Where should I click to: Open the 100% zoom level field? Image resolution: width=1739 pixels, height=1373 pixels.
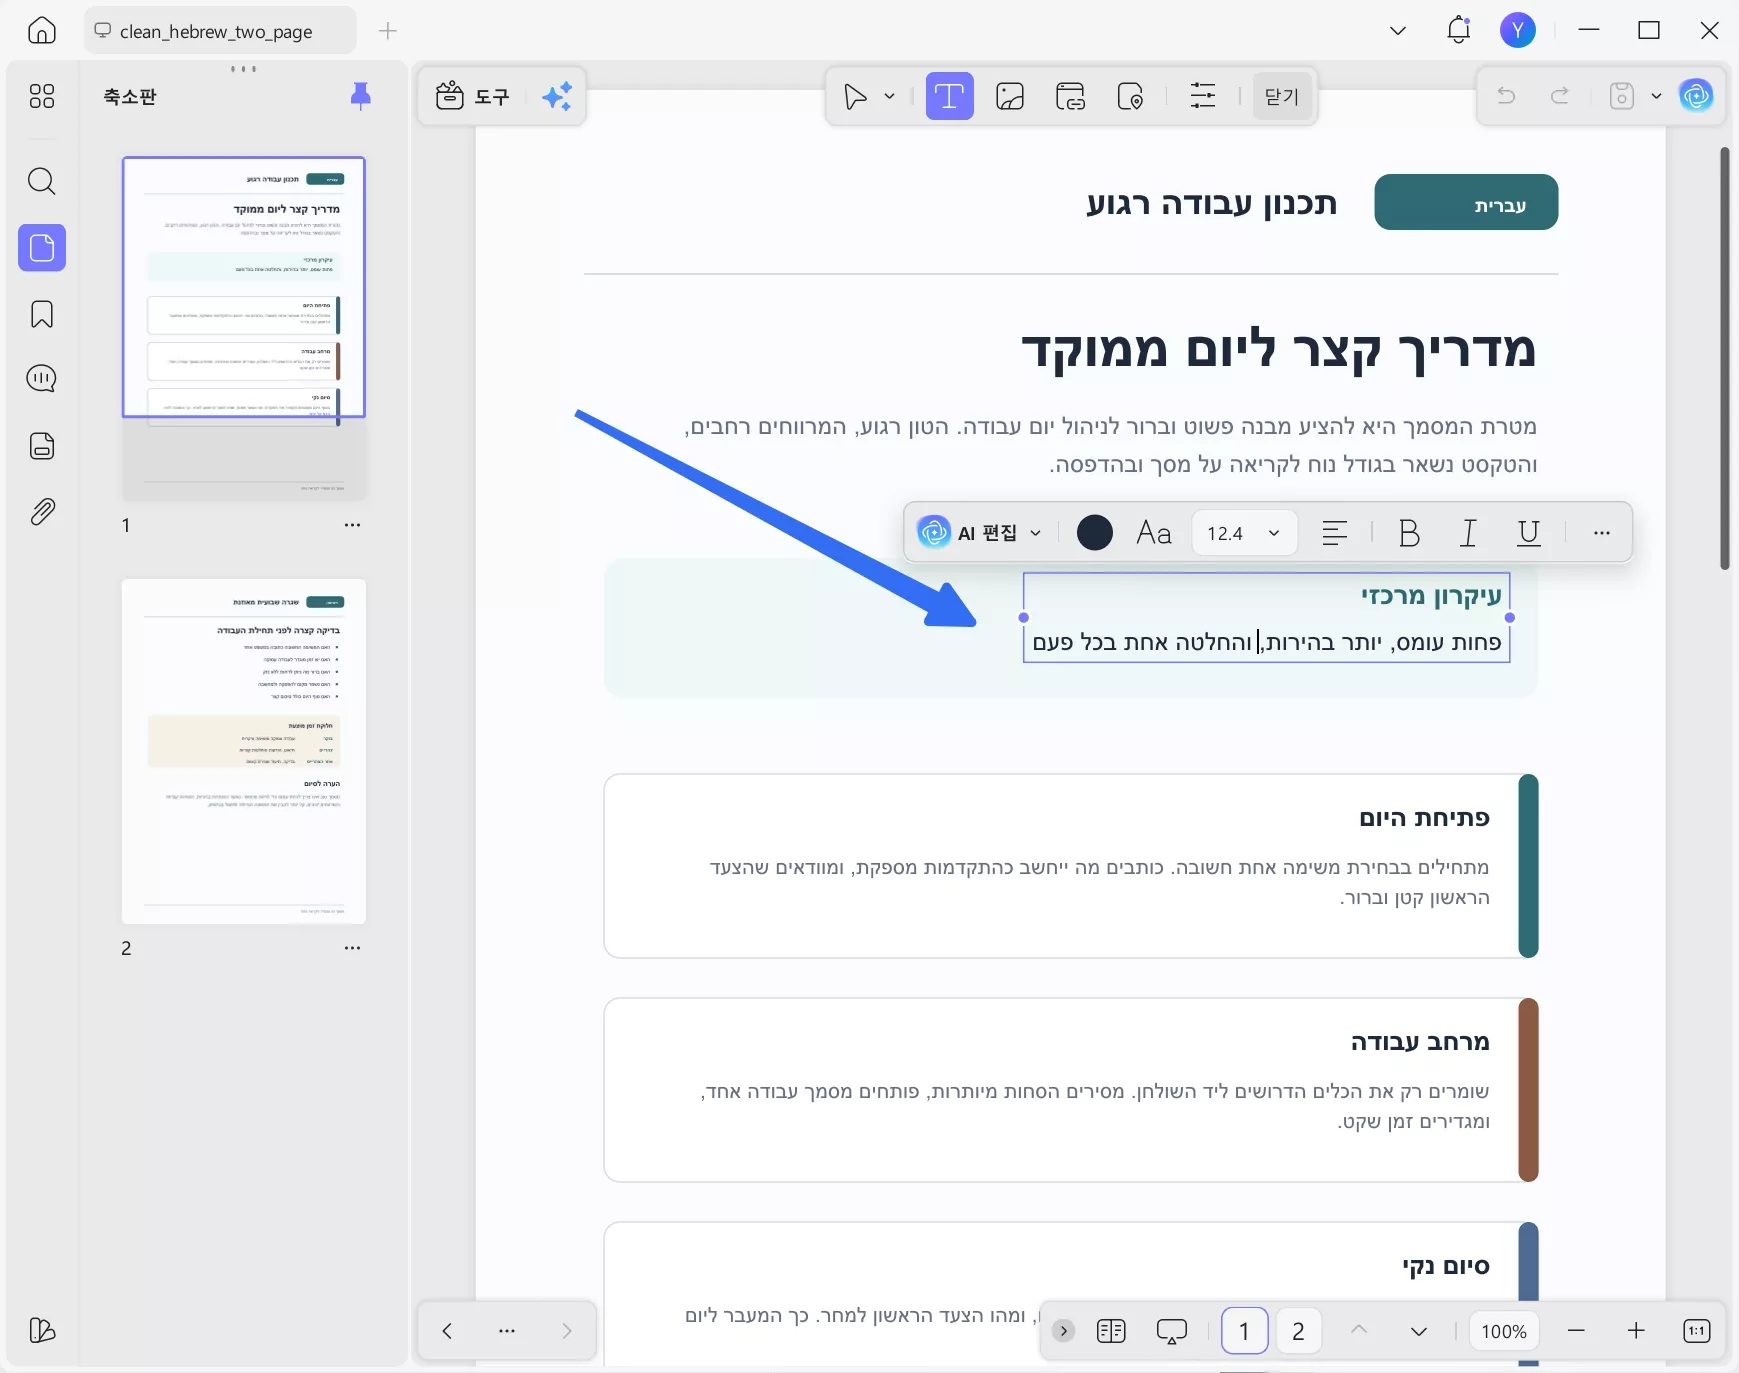1504,1331
